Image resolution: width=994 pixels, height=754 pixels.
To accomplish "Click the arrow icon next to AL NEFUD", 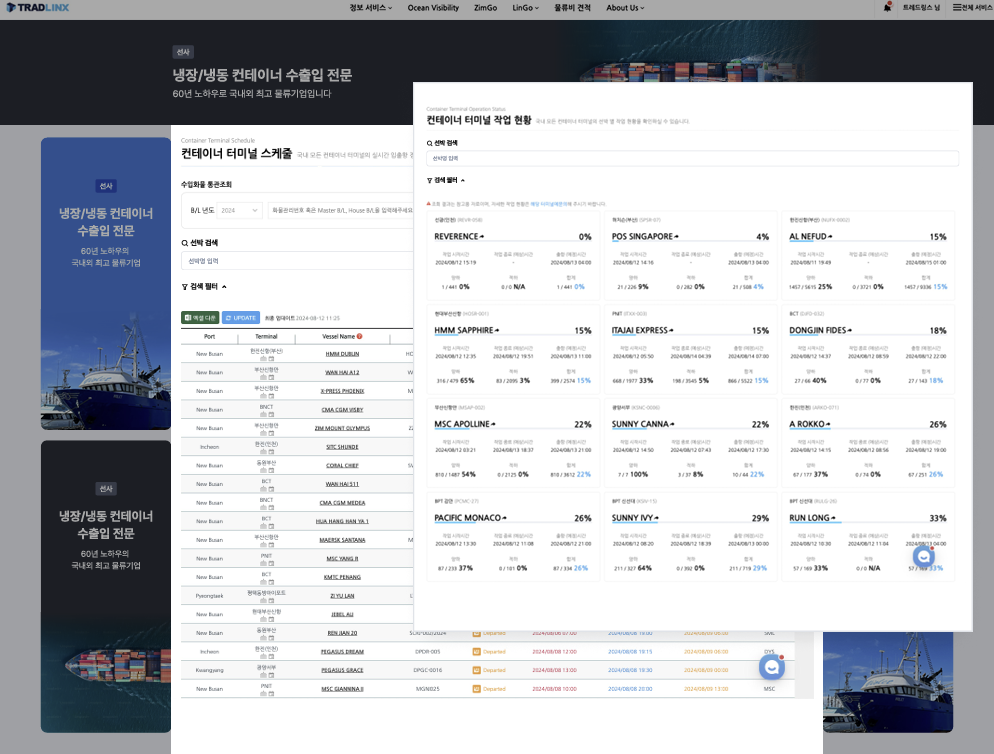I will (x=830, y=237).
